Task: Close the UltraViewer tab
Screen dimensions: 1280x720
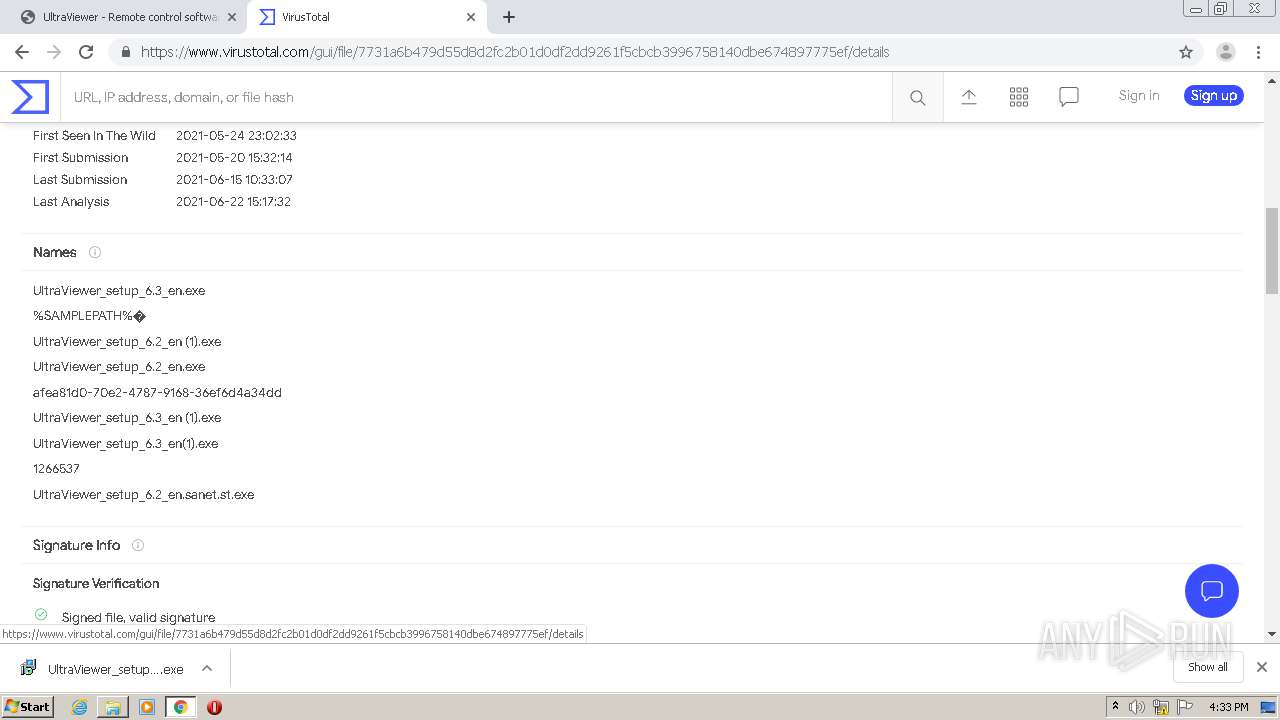Action: [x=232, y=17]
